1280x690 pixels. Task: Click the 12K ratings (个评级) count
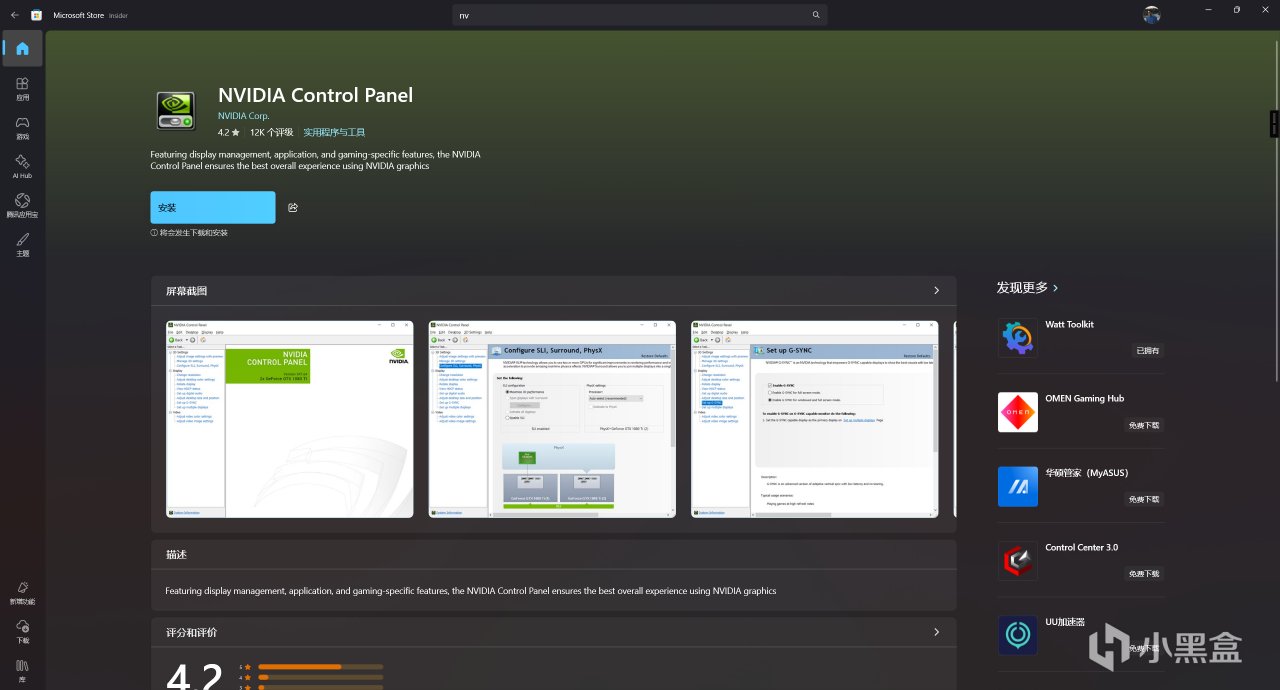point(271,132)
